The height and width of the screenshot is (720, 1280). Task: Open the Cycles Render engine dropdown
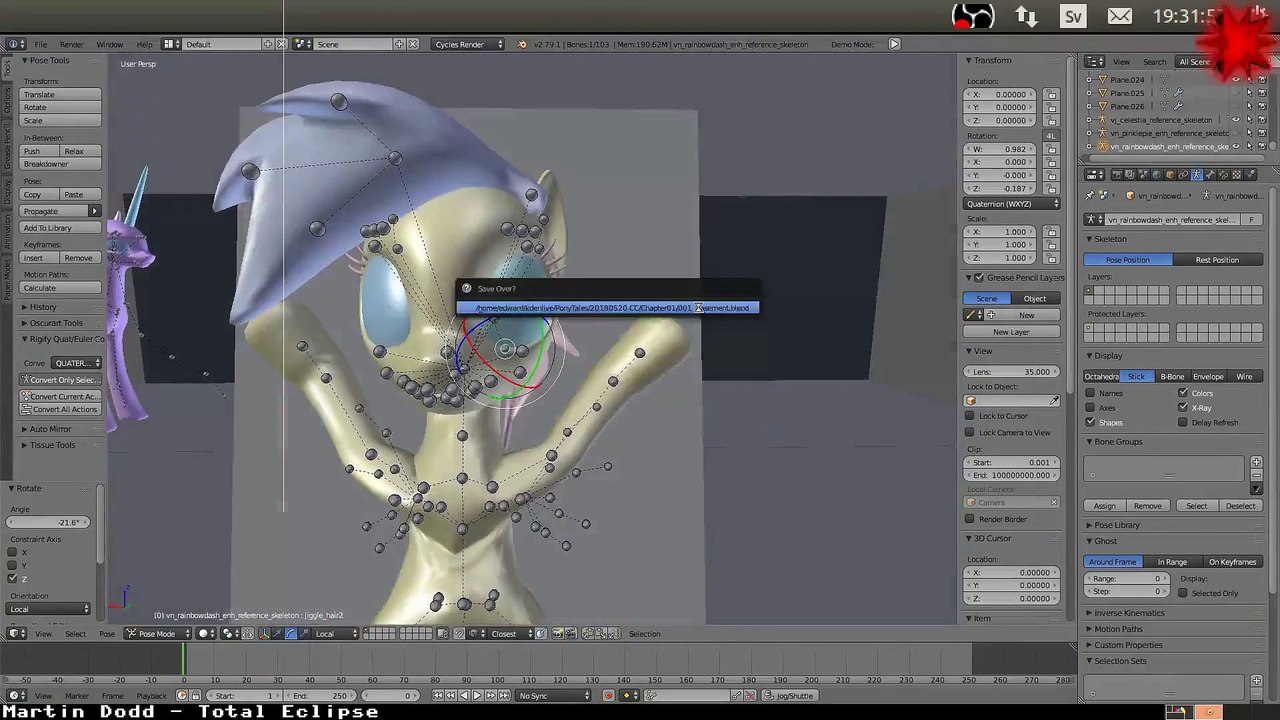coord(468,44)
